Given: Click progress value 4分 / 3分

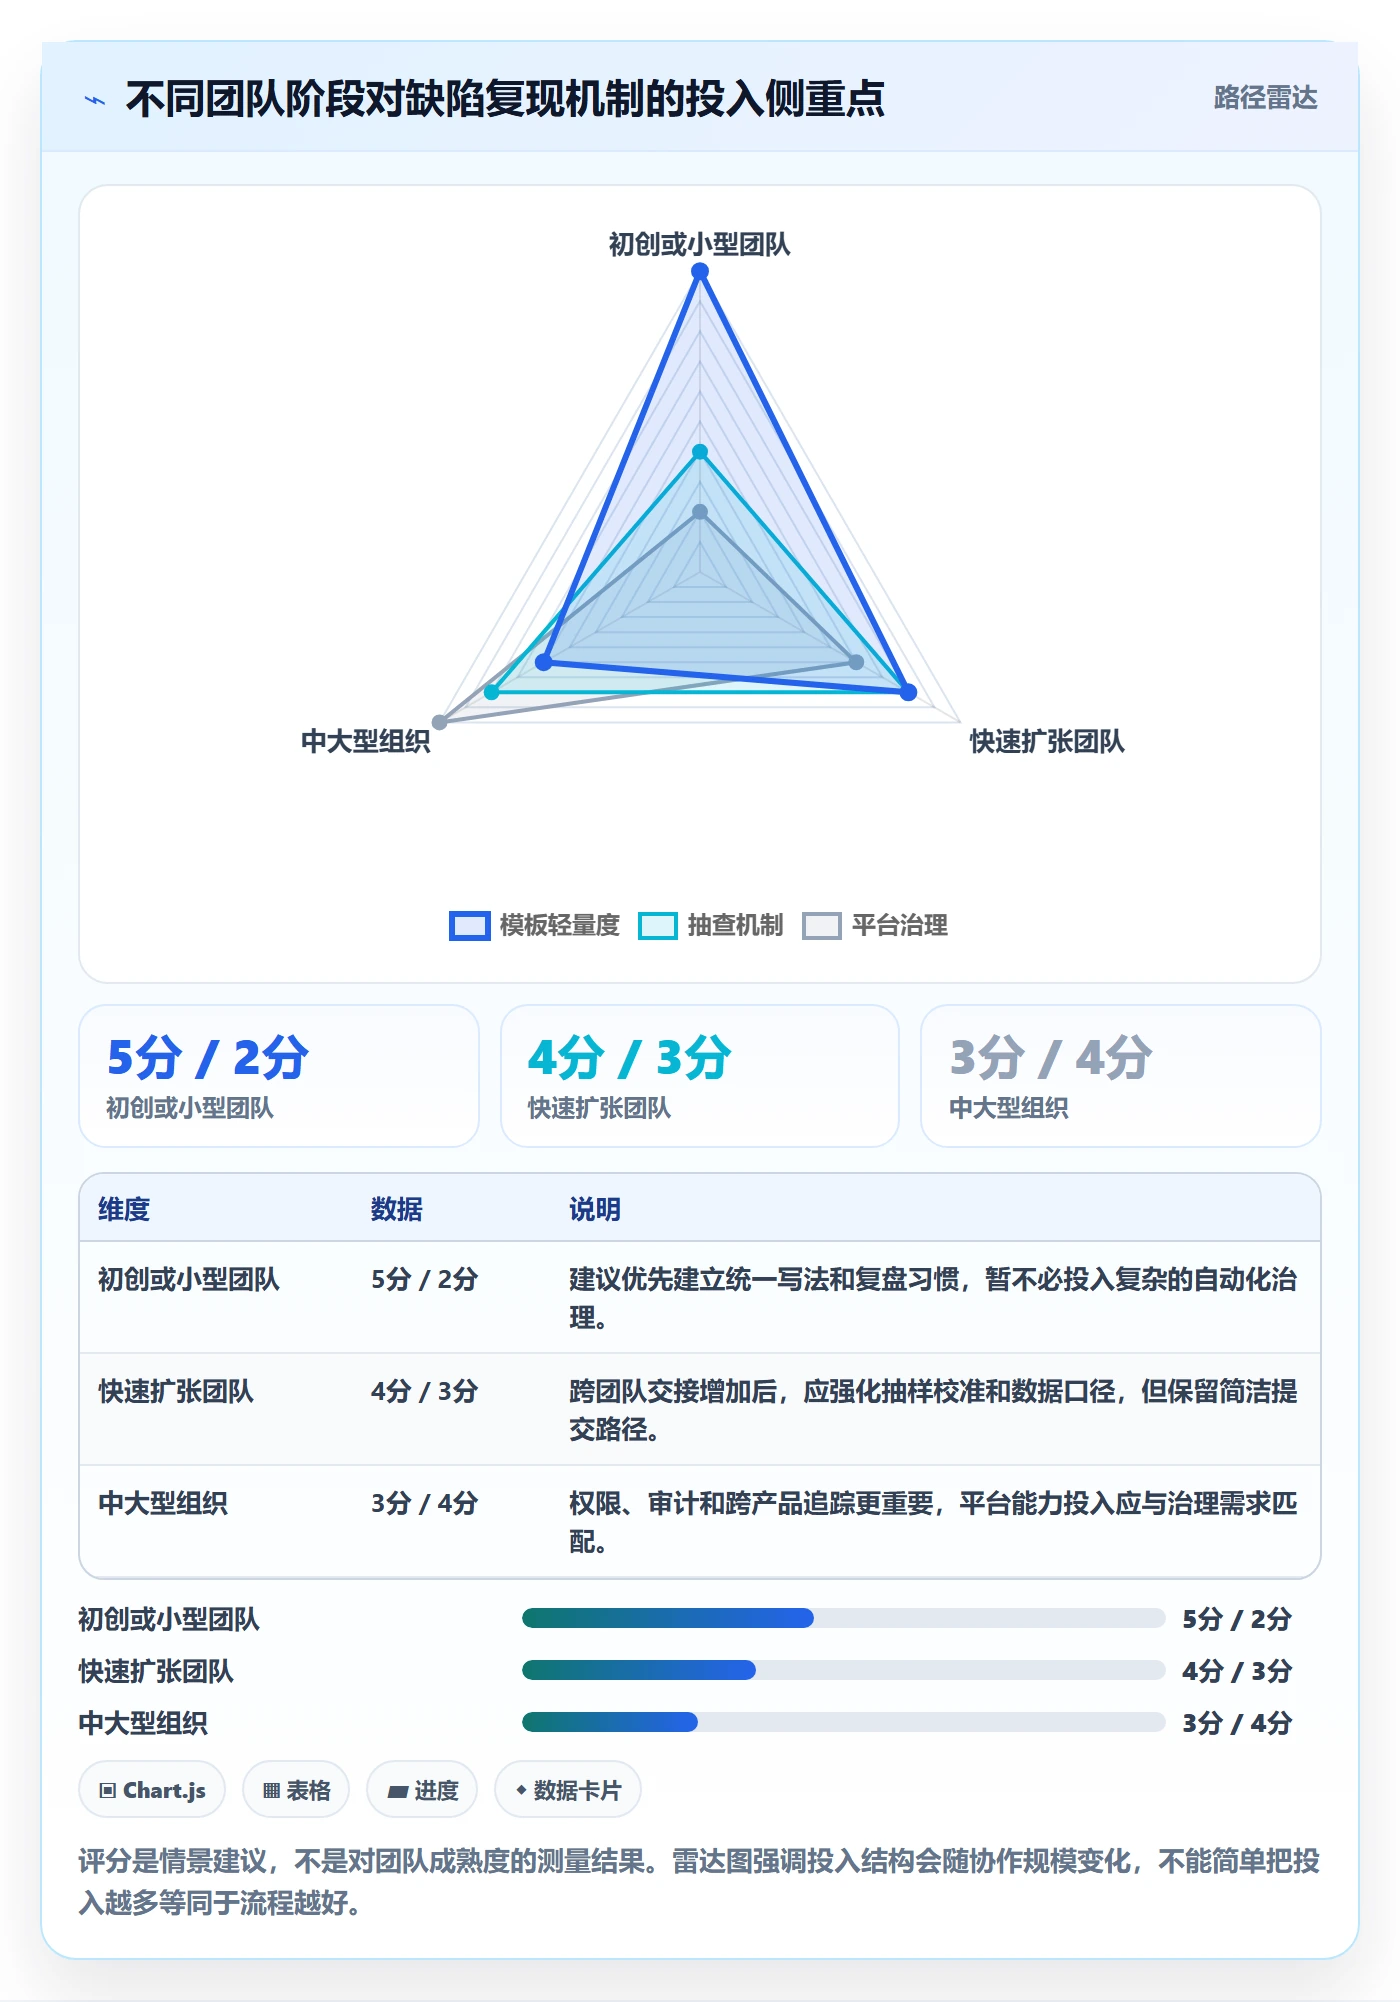Looking at the screenshot, I should pyautogui.click(x=1237, y=1671).
